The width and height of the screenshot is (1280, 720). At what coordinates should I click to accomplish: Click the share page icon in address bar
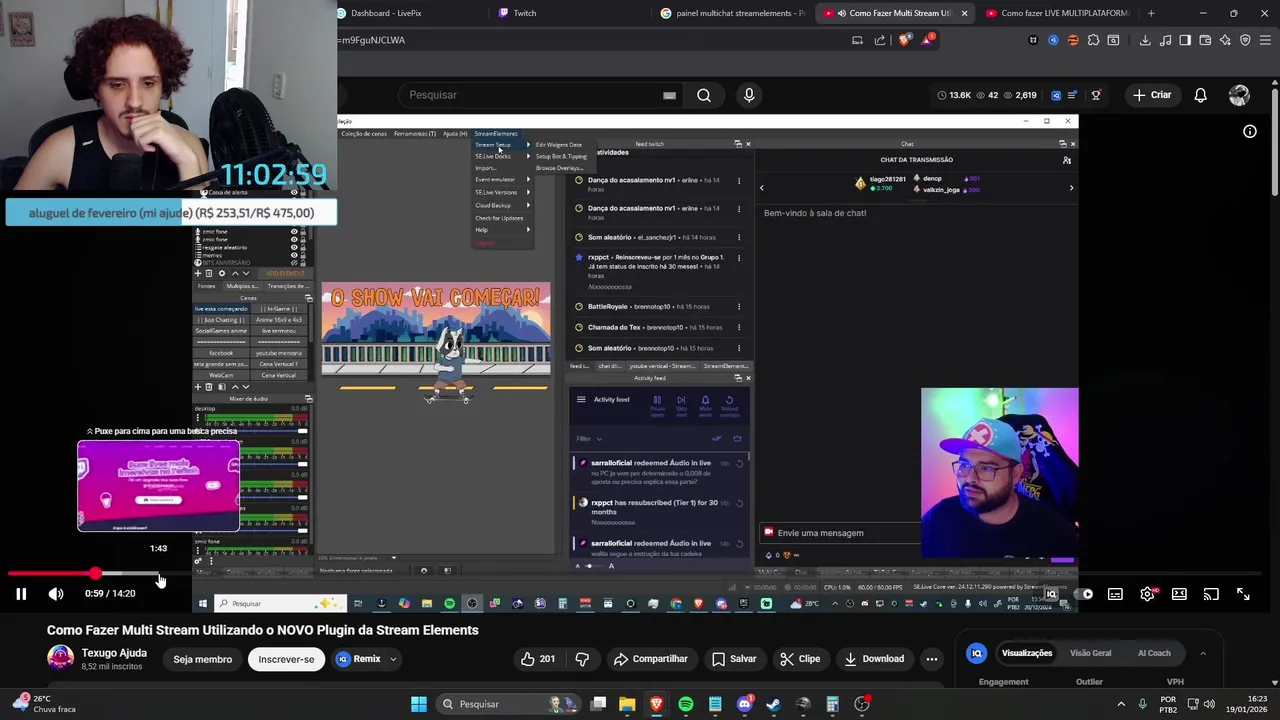click(880, 40)
